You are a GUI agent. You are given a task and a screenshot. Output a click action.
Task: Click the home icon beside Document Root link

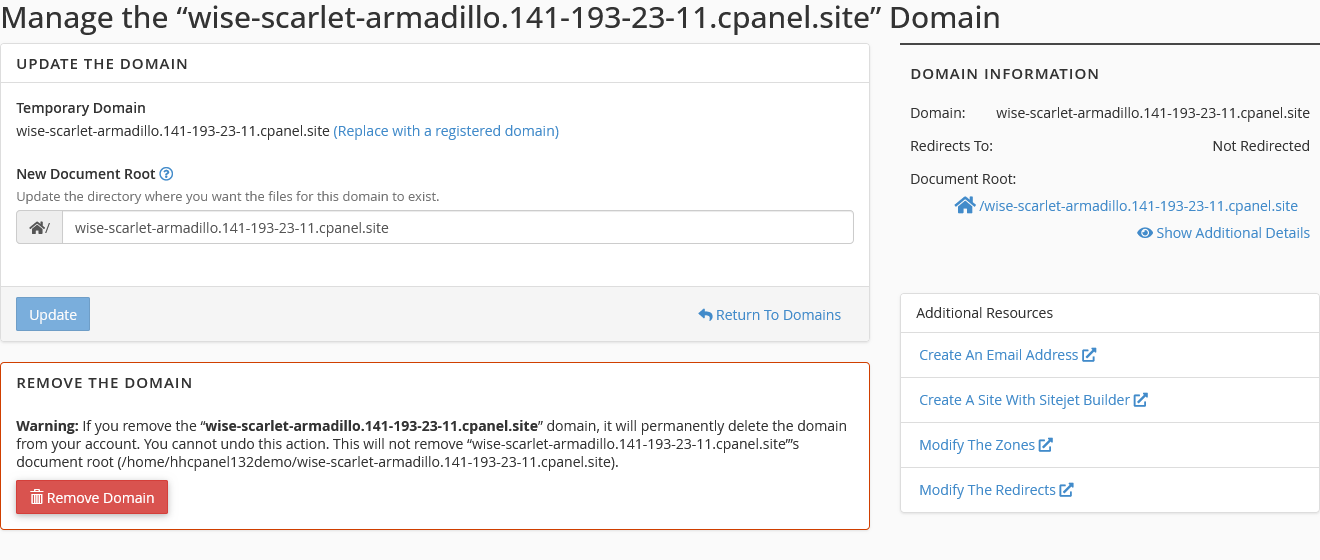click(964, 205)
